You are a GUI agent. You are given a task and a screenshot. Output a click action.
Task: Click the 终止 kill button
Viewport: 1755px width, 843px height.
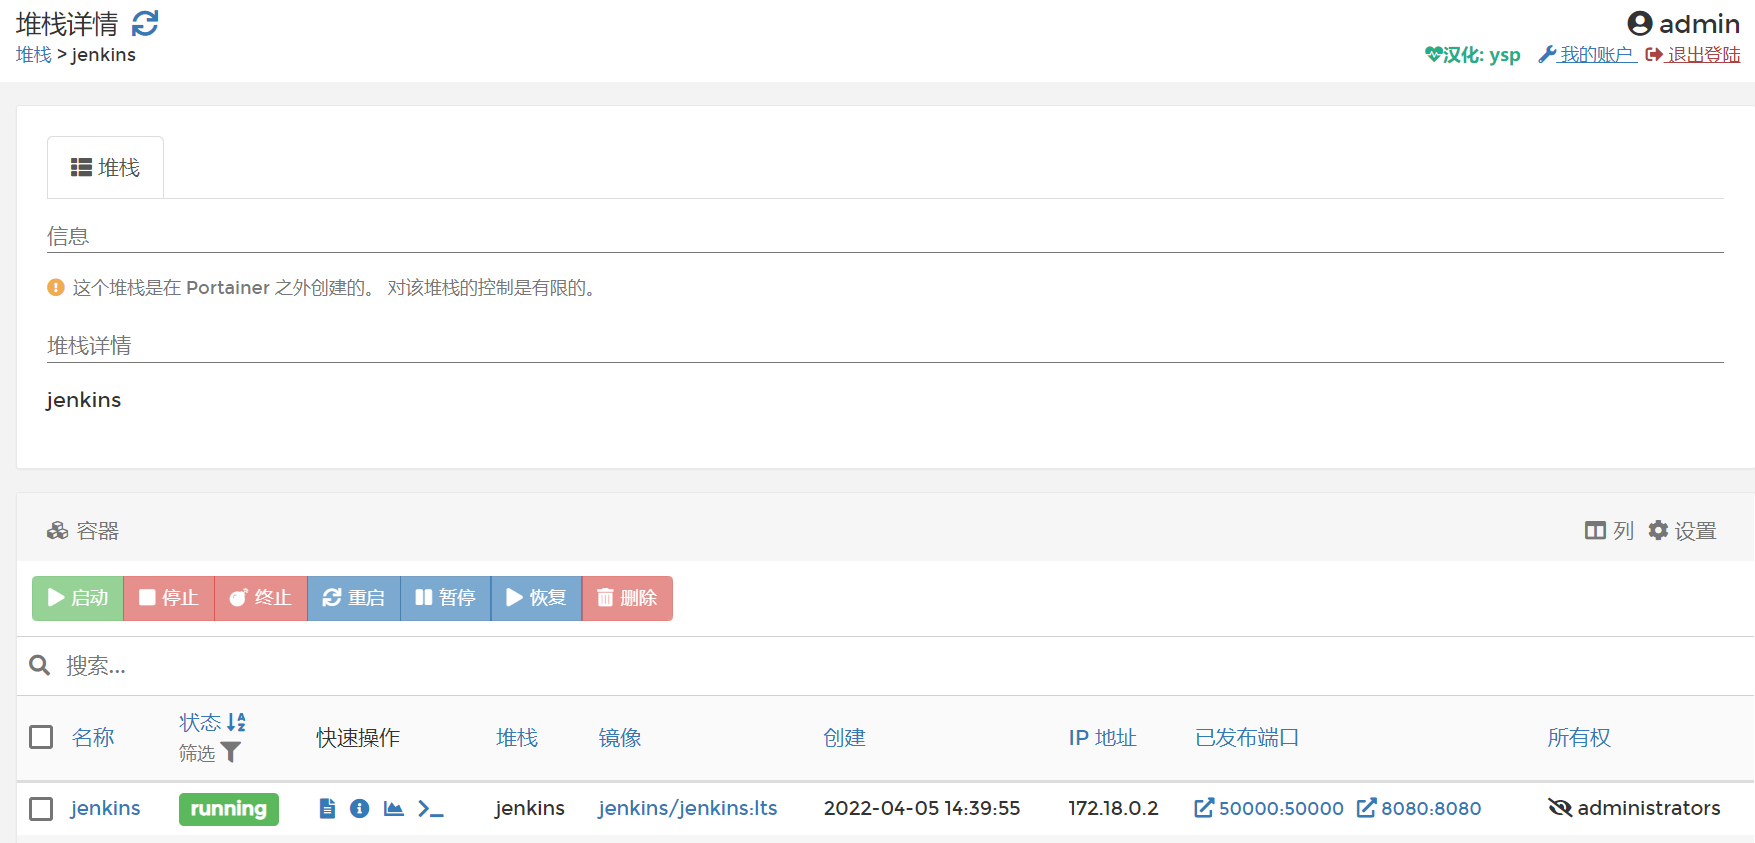[261, 598]
